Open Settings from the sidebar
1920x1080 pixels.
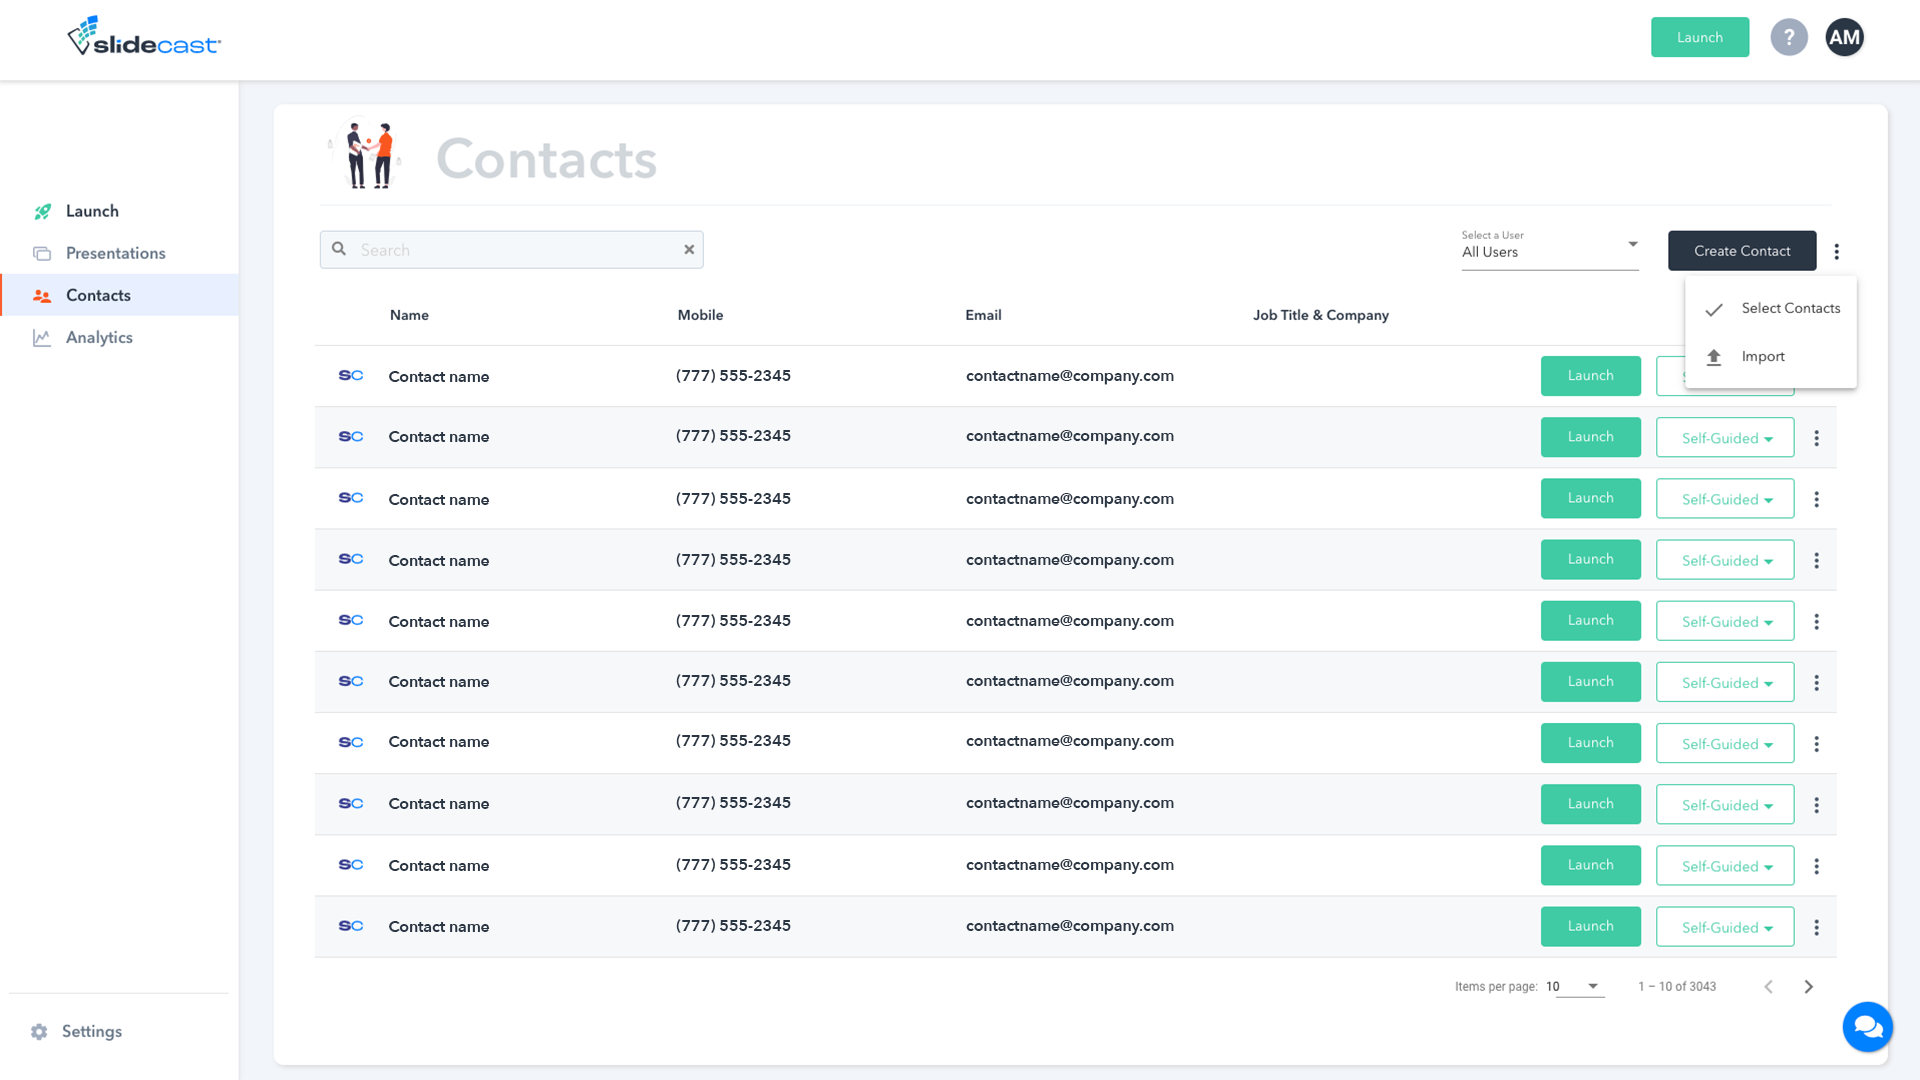90,1031
